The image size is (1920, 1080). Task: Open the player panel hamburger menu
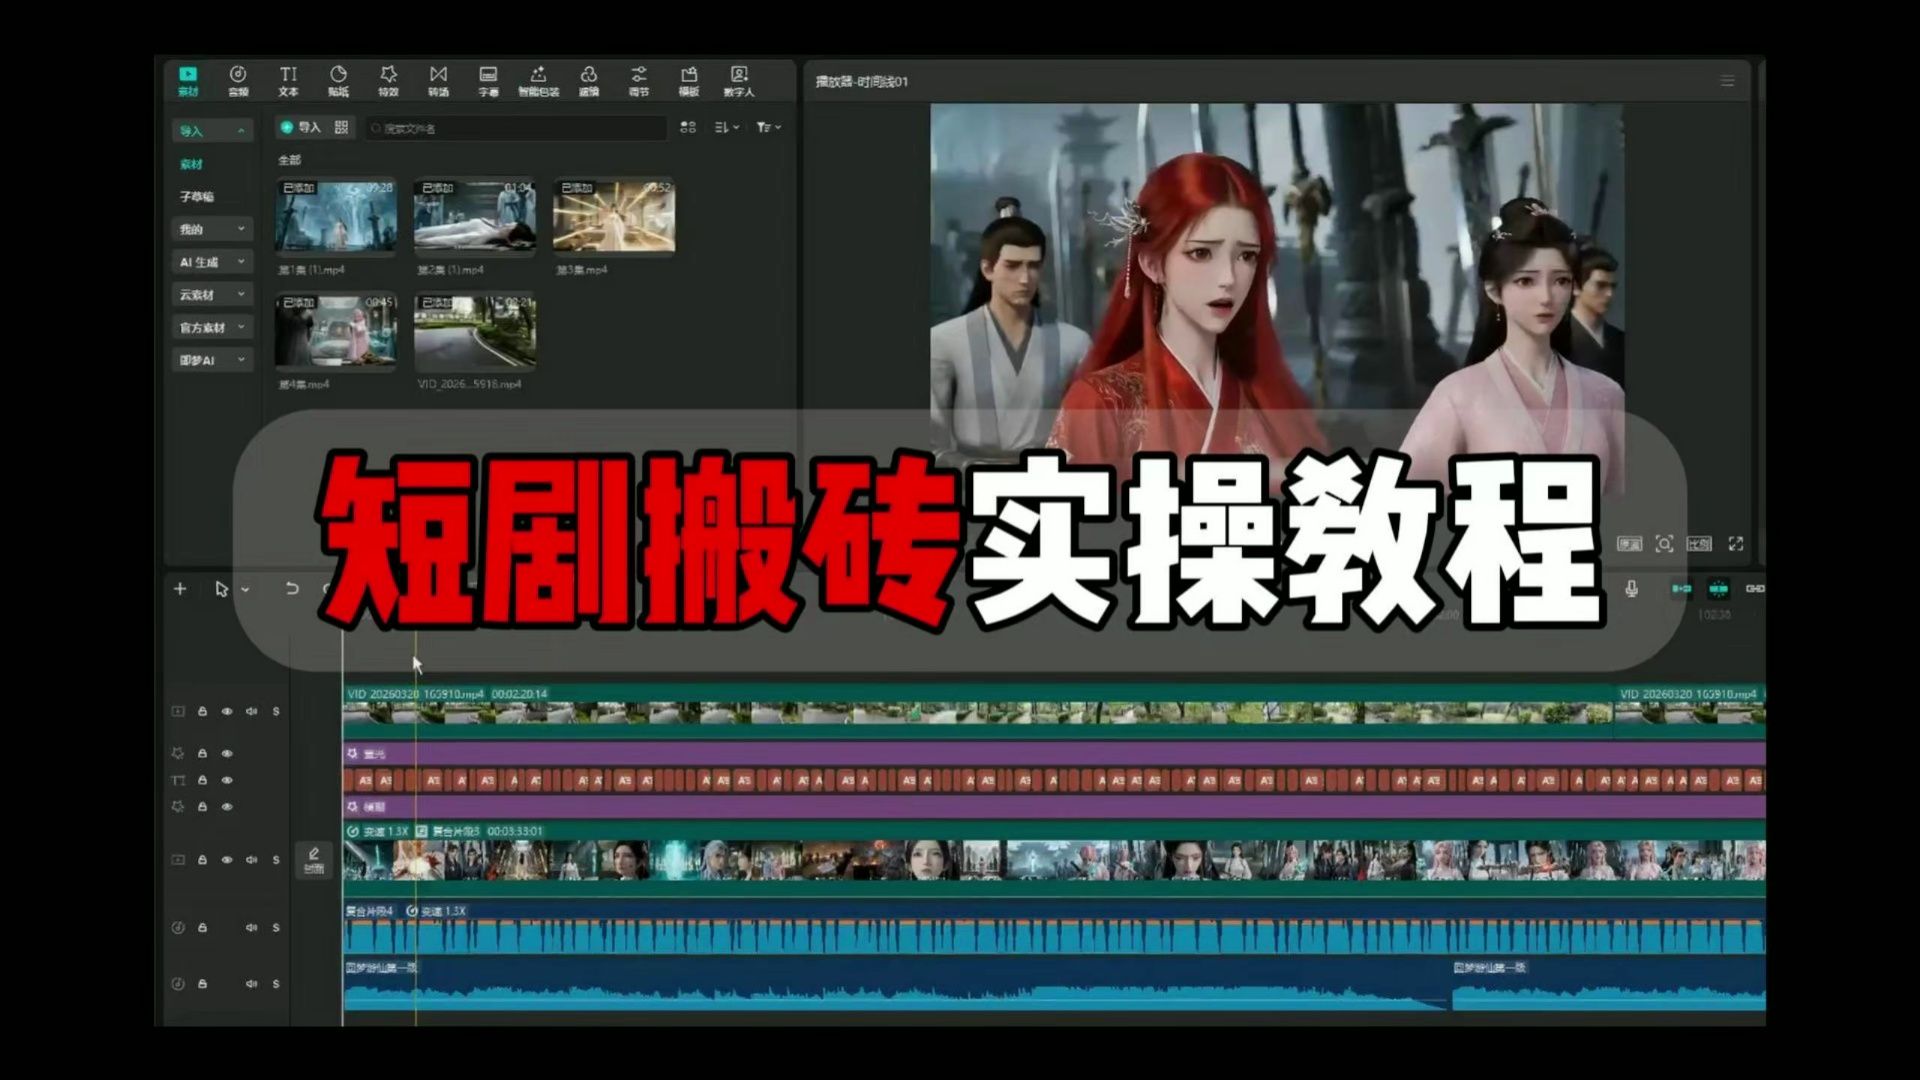pos(1727,81)
